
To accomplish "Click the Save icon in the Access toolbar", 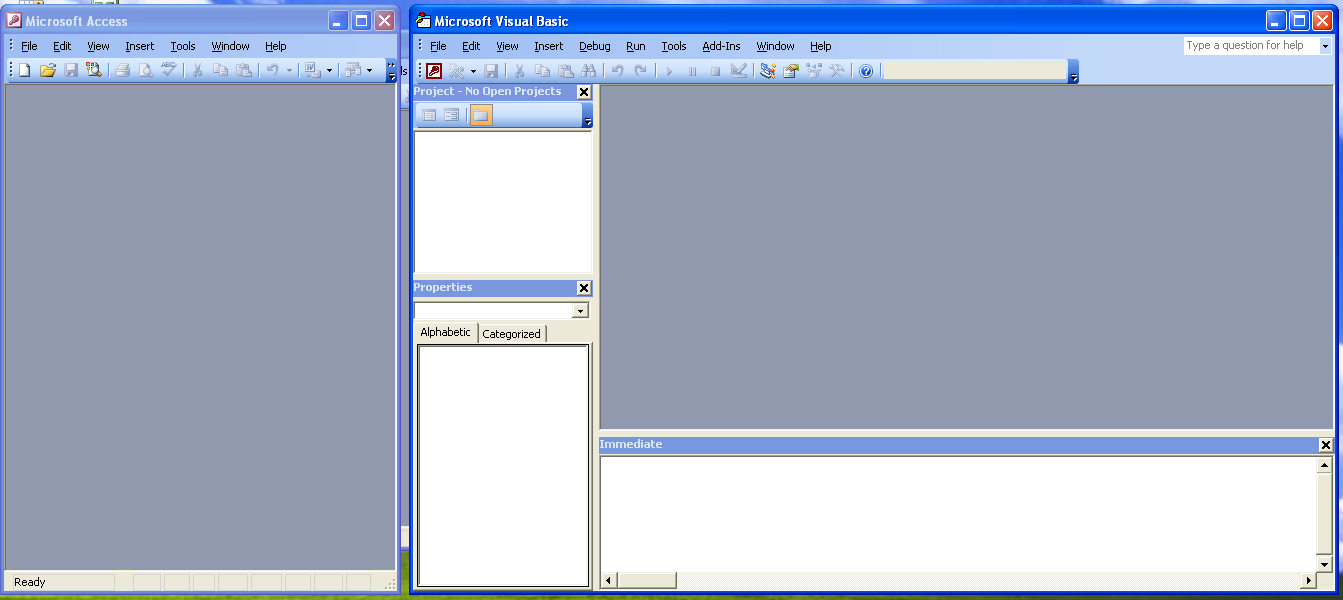I will pyautogui.click(x=71, y=70).
